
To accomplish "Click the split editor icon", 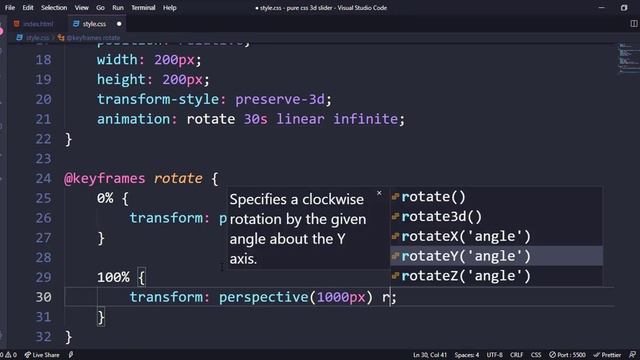I will tap(633, 24).
